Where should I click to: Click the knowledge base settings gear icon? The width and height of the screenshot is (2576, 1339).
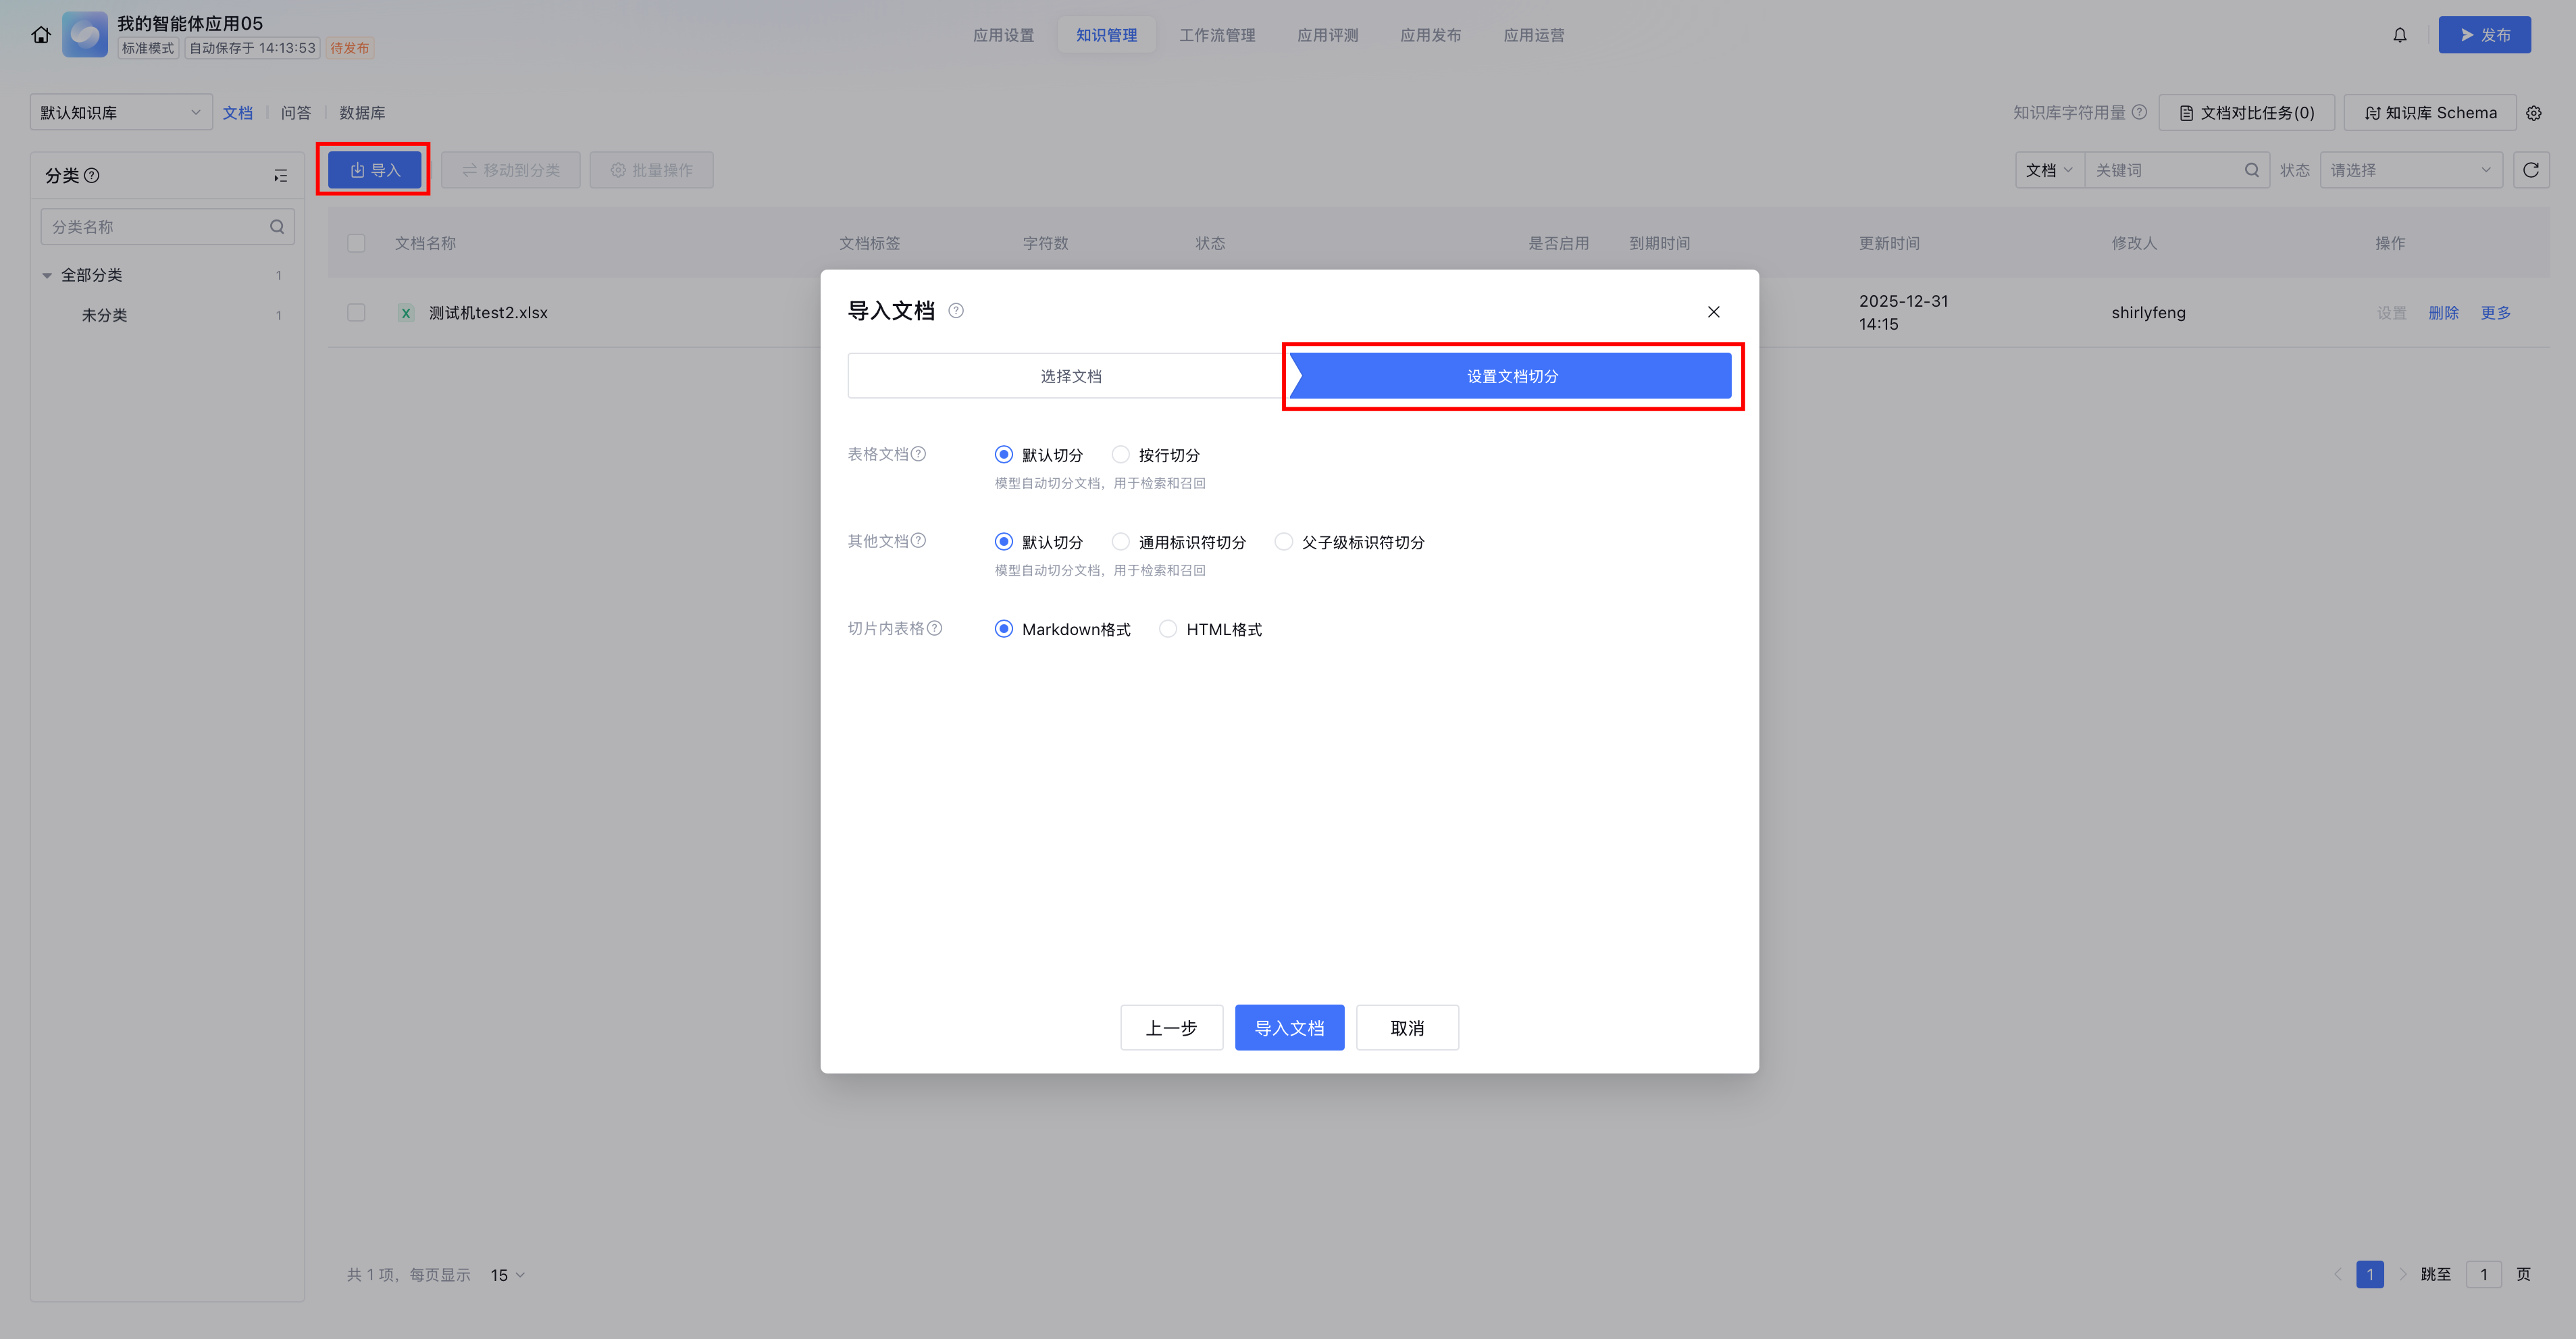coord(2533,113)
